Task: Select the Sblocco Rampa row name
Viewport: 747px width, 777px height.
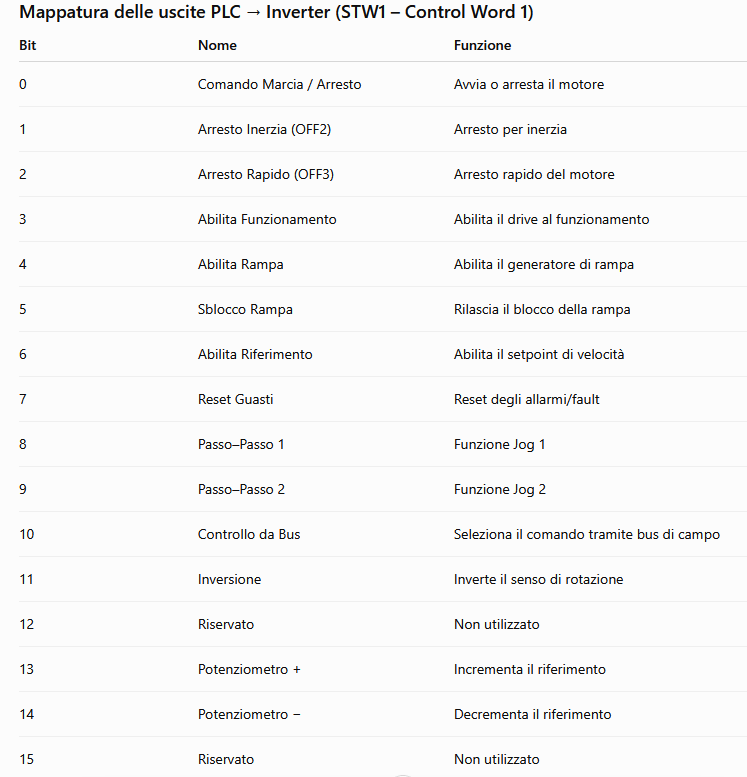Action: [x=245, y=309]
